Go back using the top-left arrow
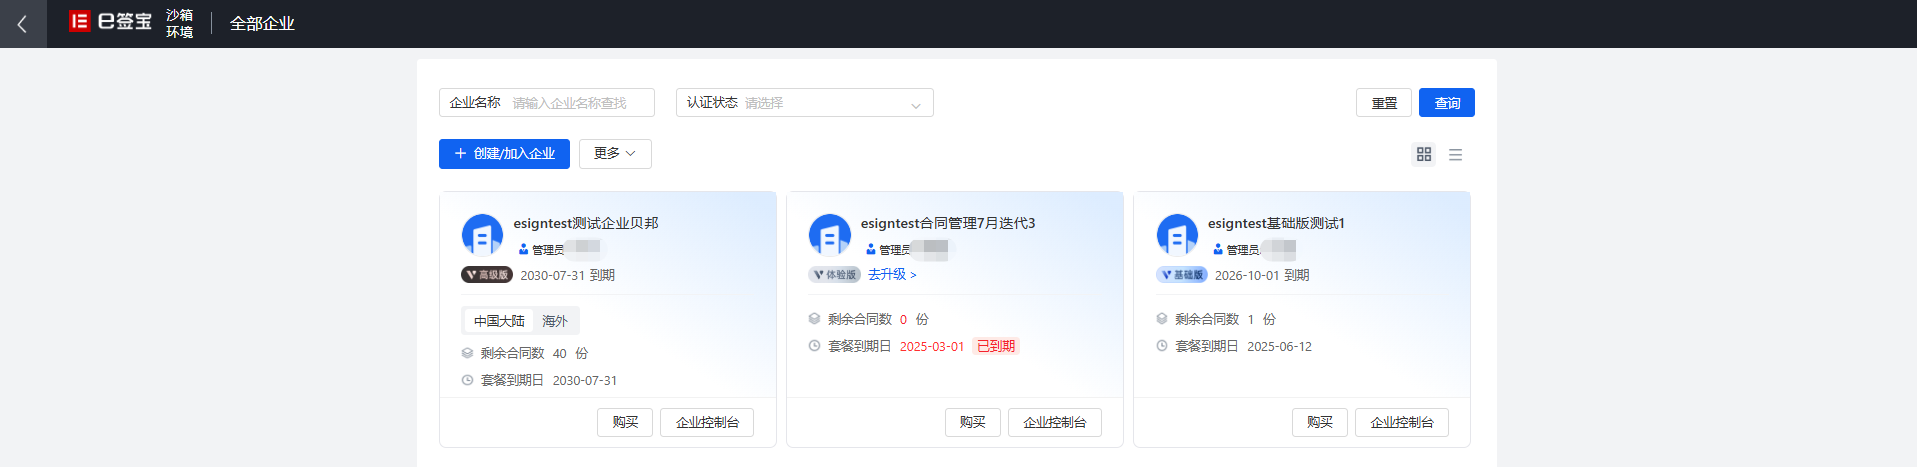 [x=23, y=24]
